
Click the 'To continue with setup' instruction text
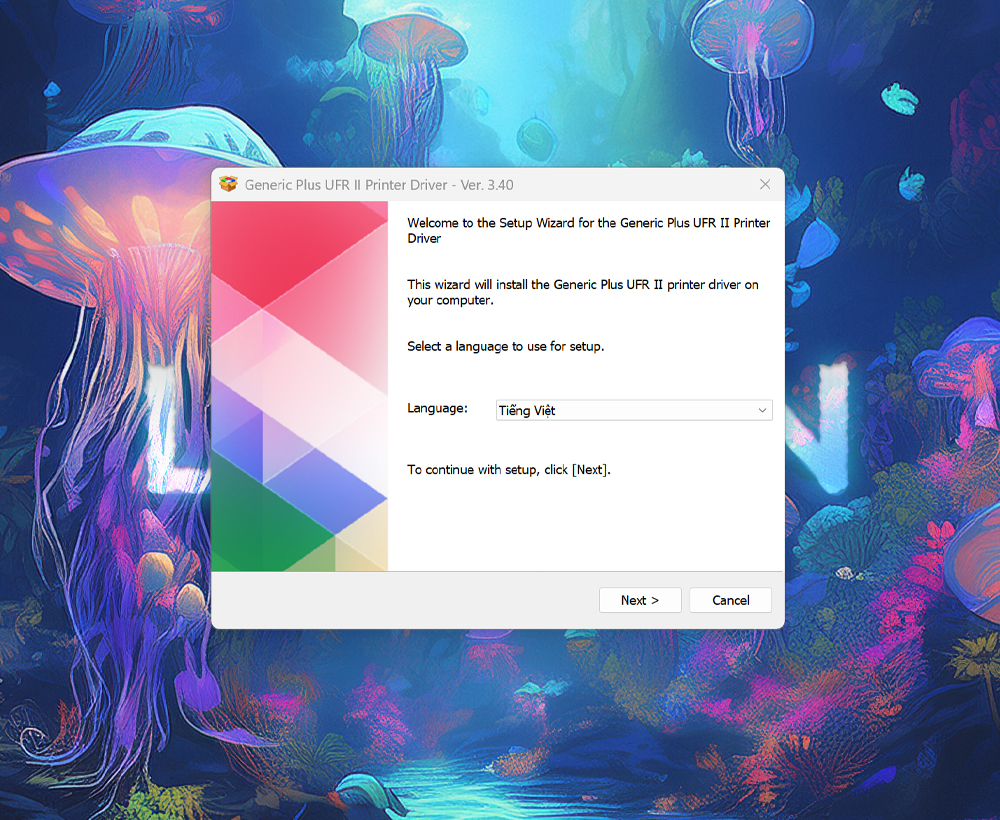tap(508, 469)
